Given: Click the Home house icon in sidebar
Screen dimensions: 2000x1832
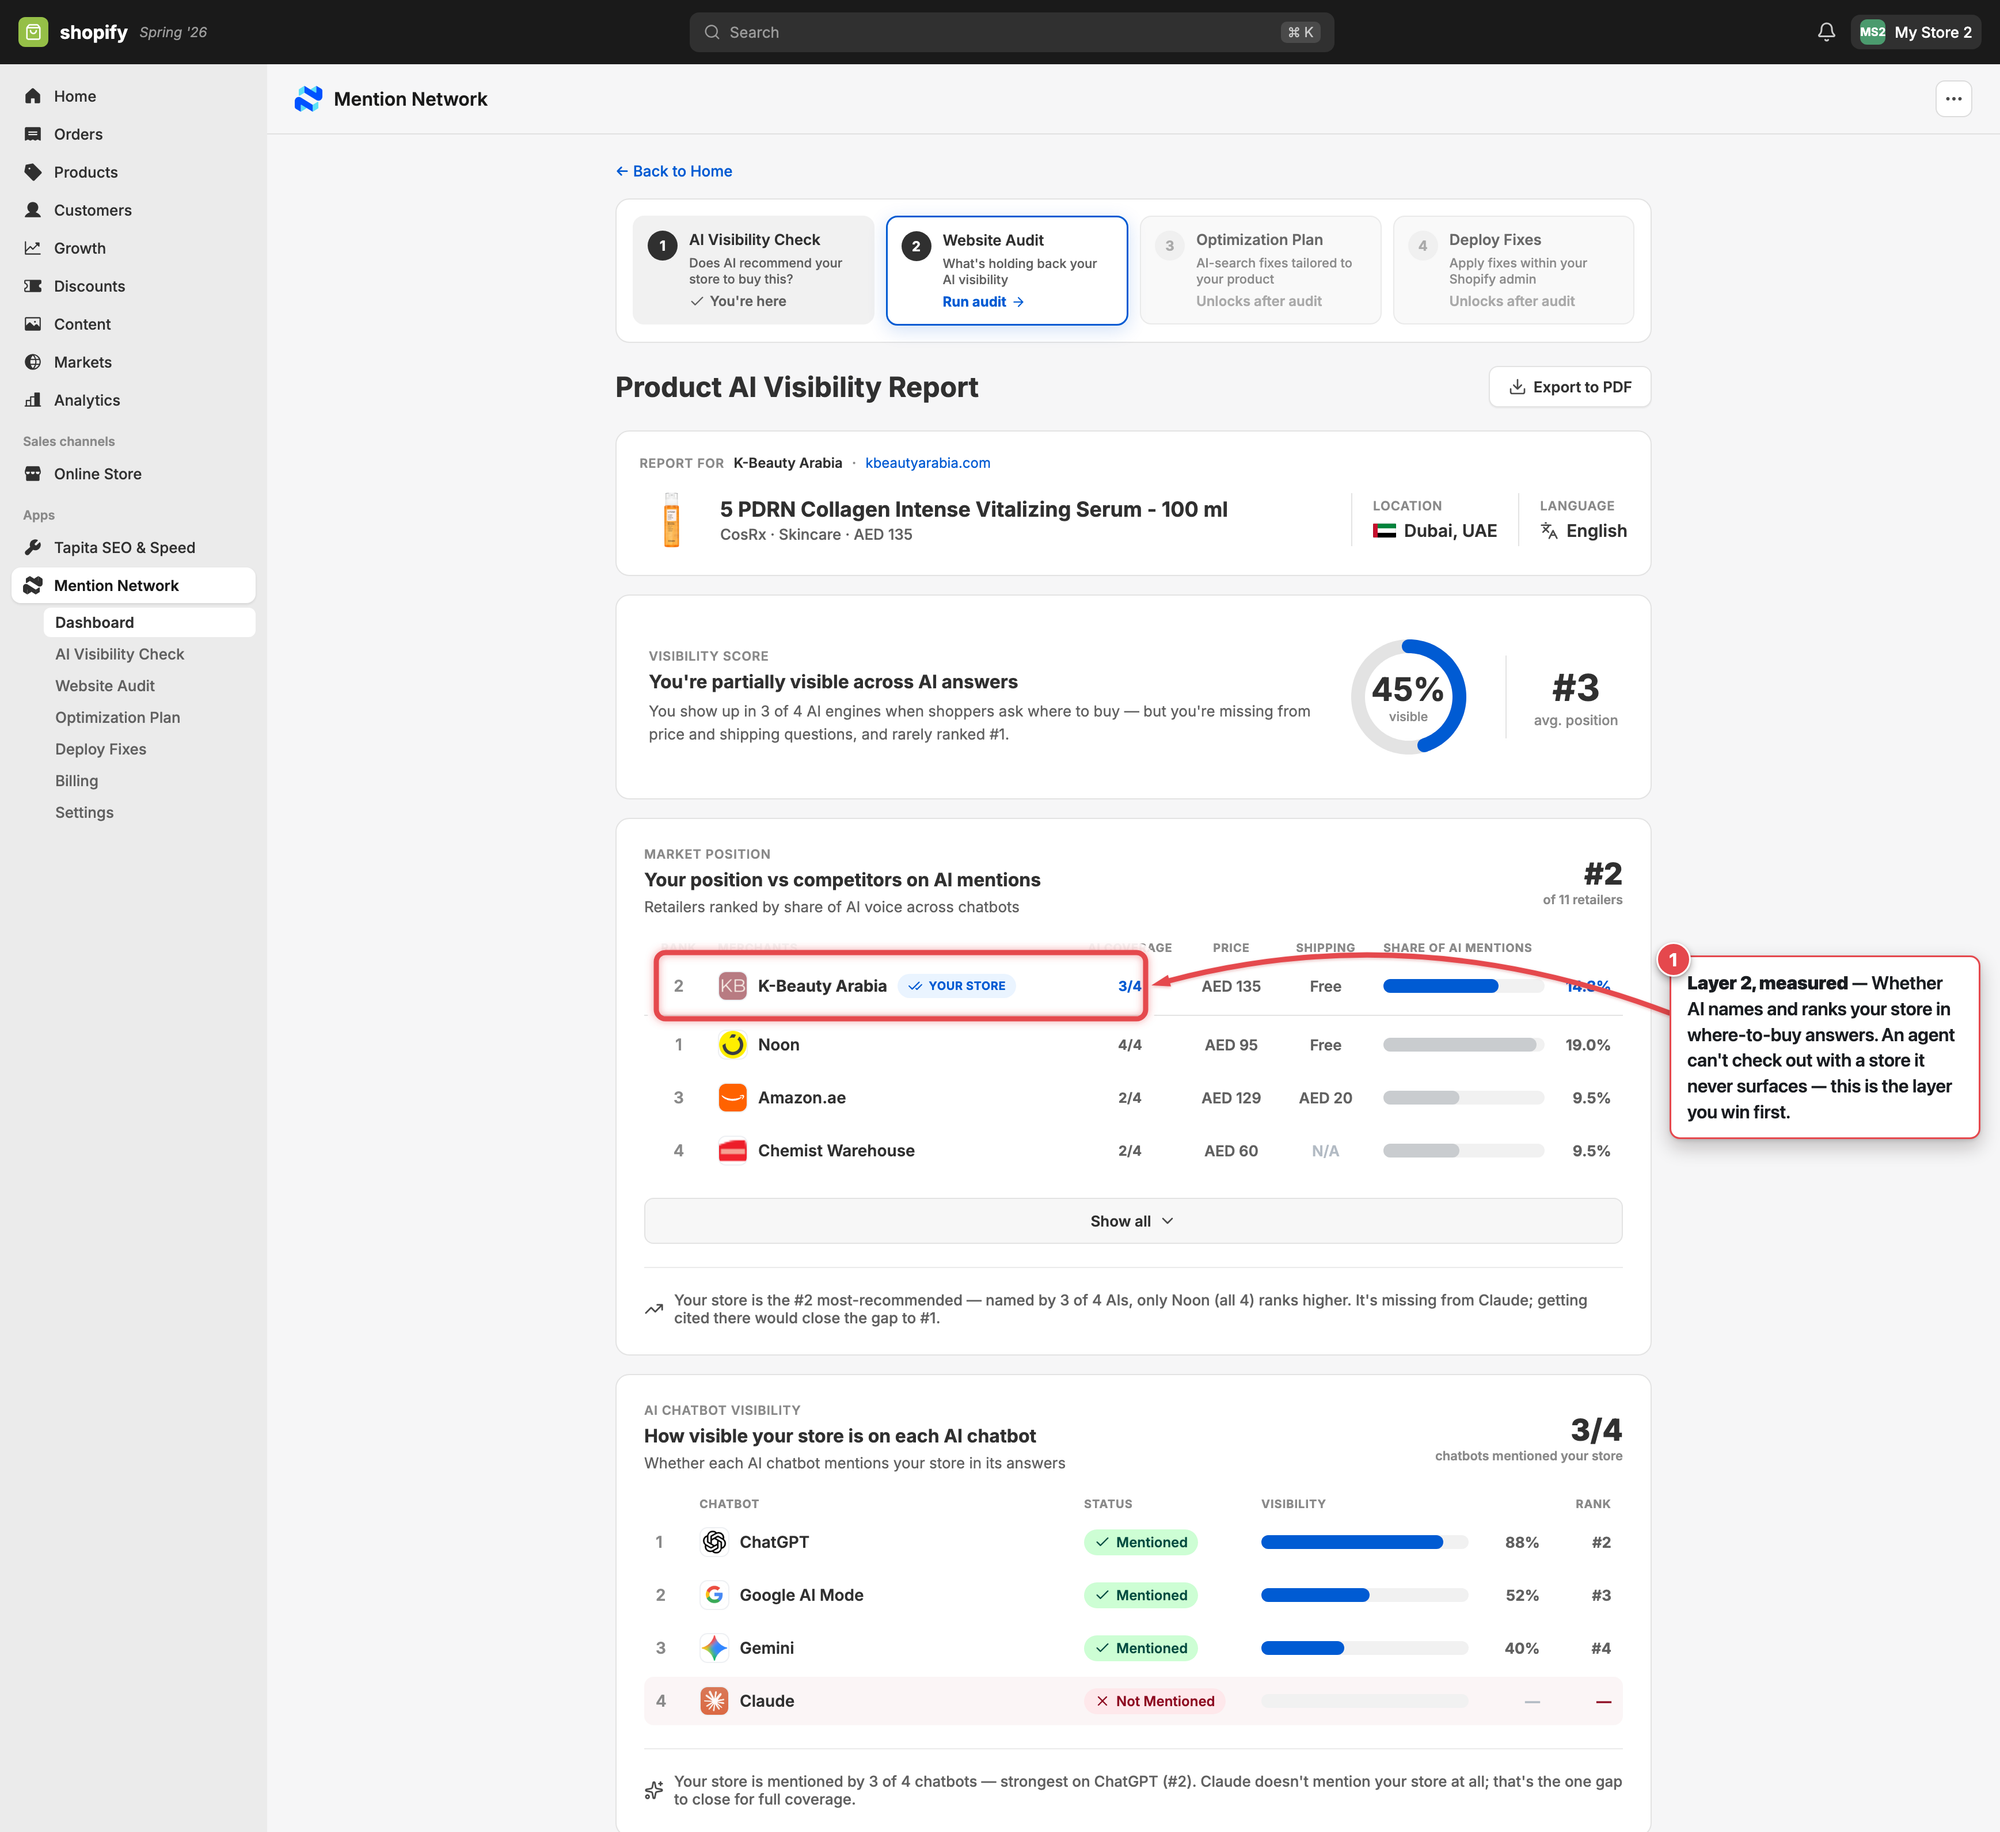Looking at the screenshot, I should (x=33, y=96).
